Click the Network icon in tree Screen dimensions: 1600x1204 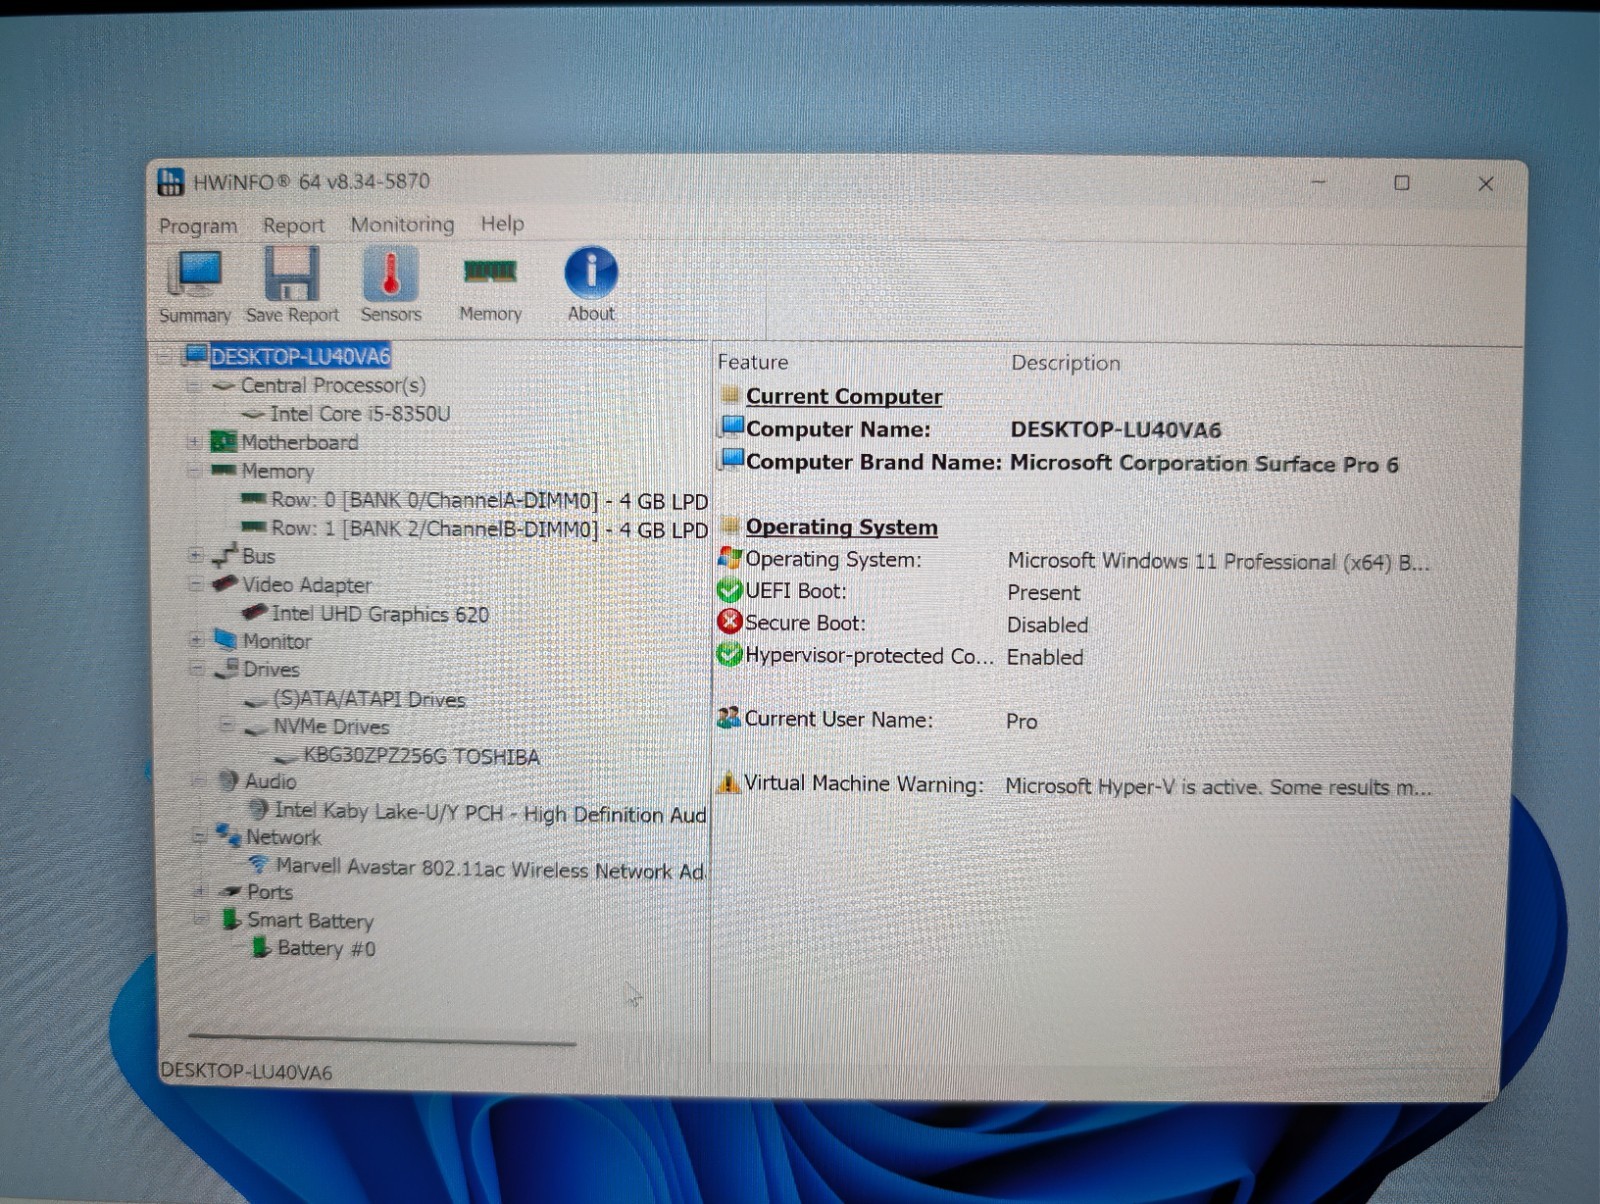pos(229,835)
